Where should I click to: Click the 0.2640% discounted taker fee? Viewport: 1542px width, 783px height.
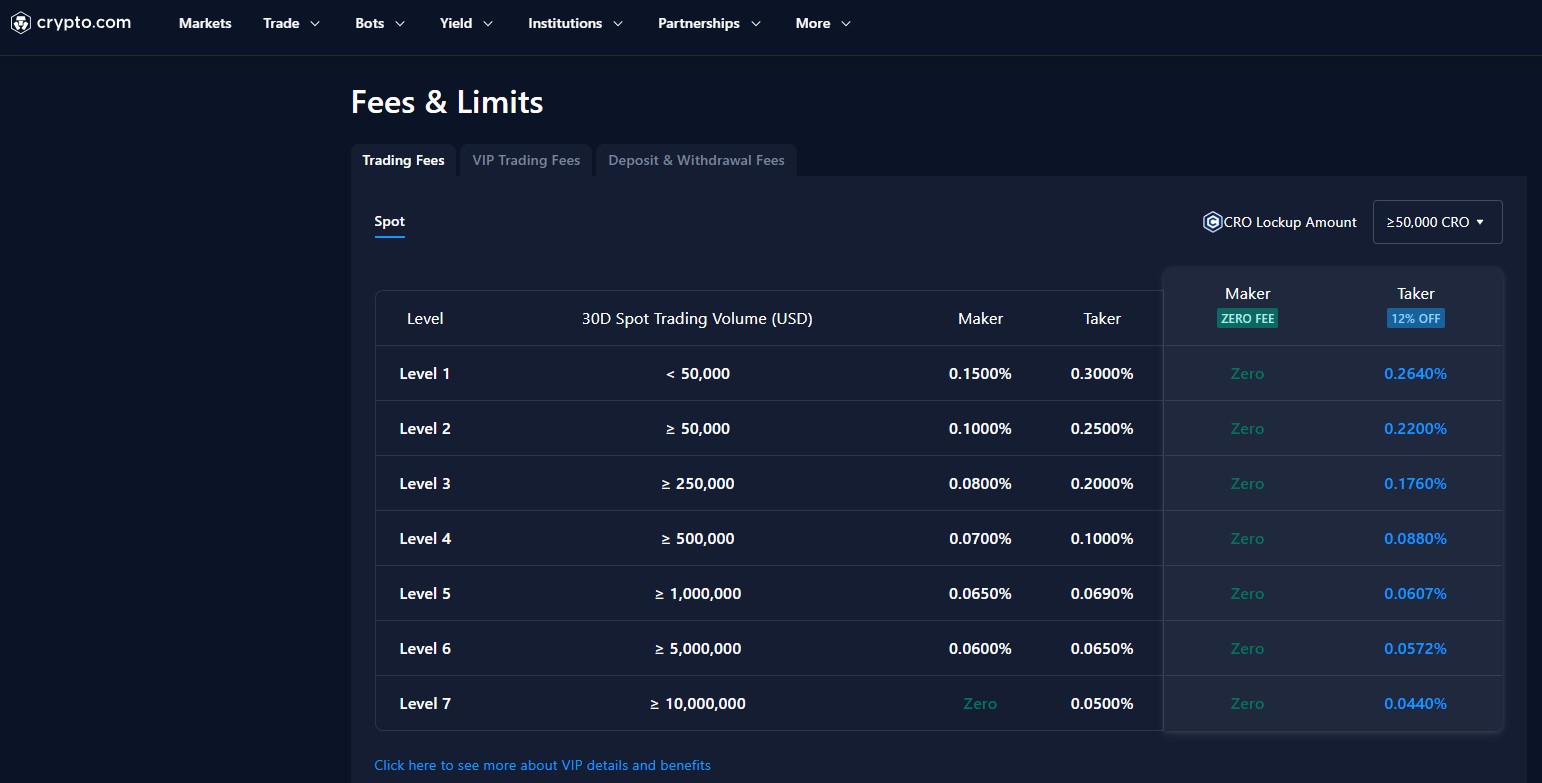coord(1415,374)
